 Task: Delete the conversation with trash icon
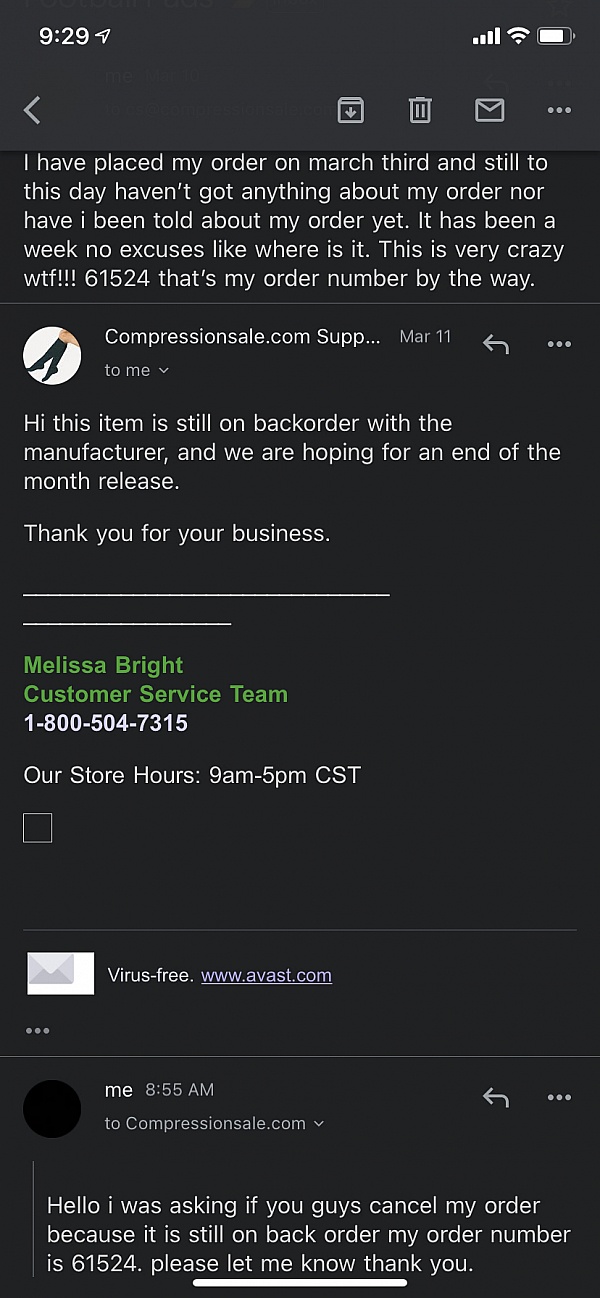[x=420, y=110]
